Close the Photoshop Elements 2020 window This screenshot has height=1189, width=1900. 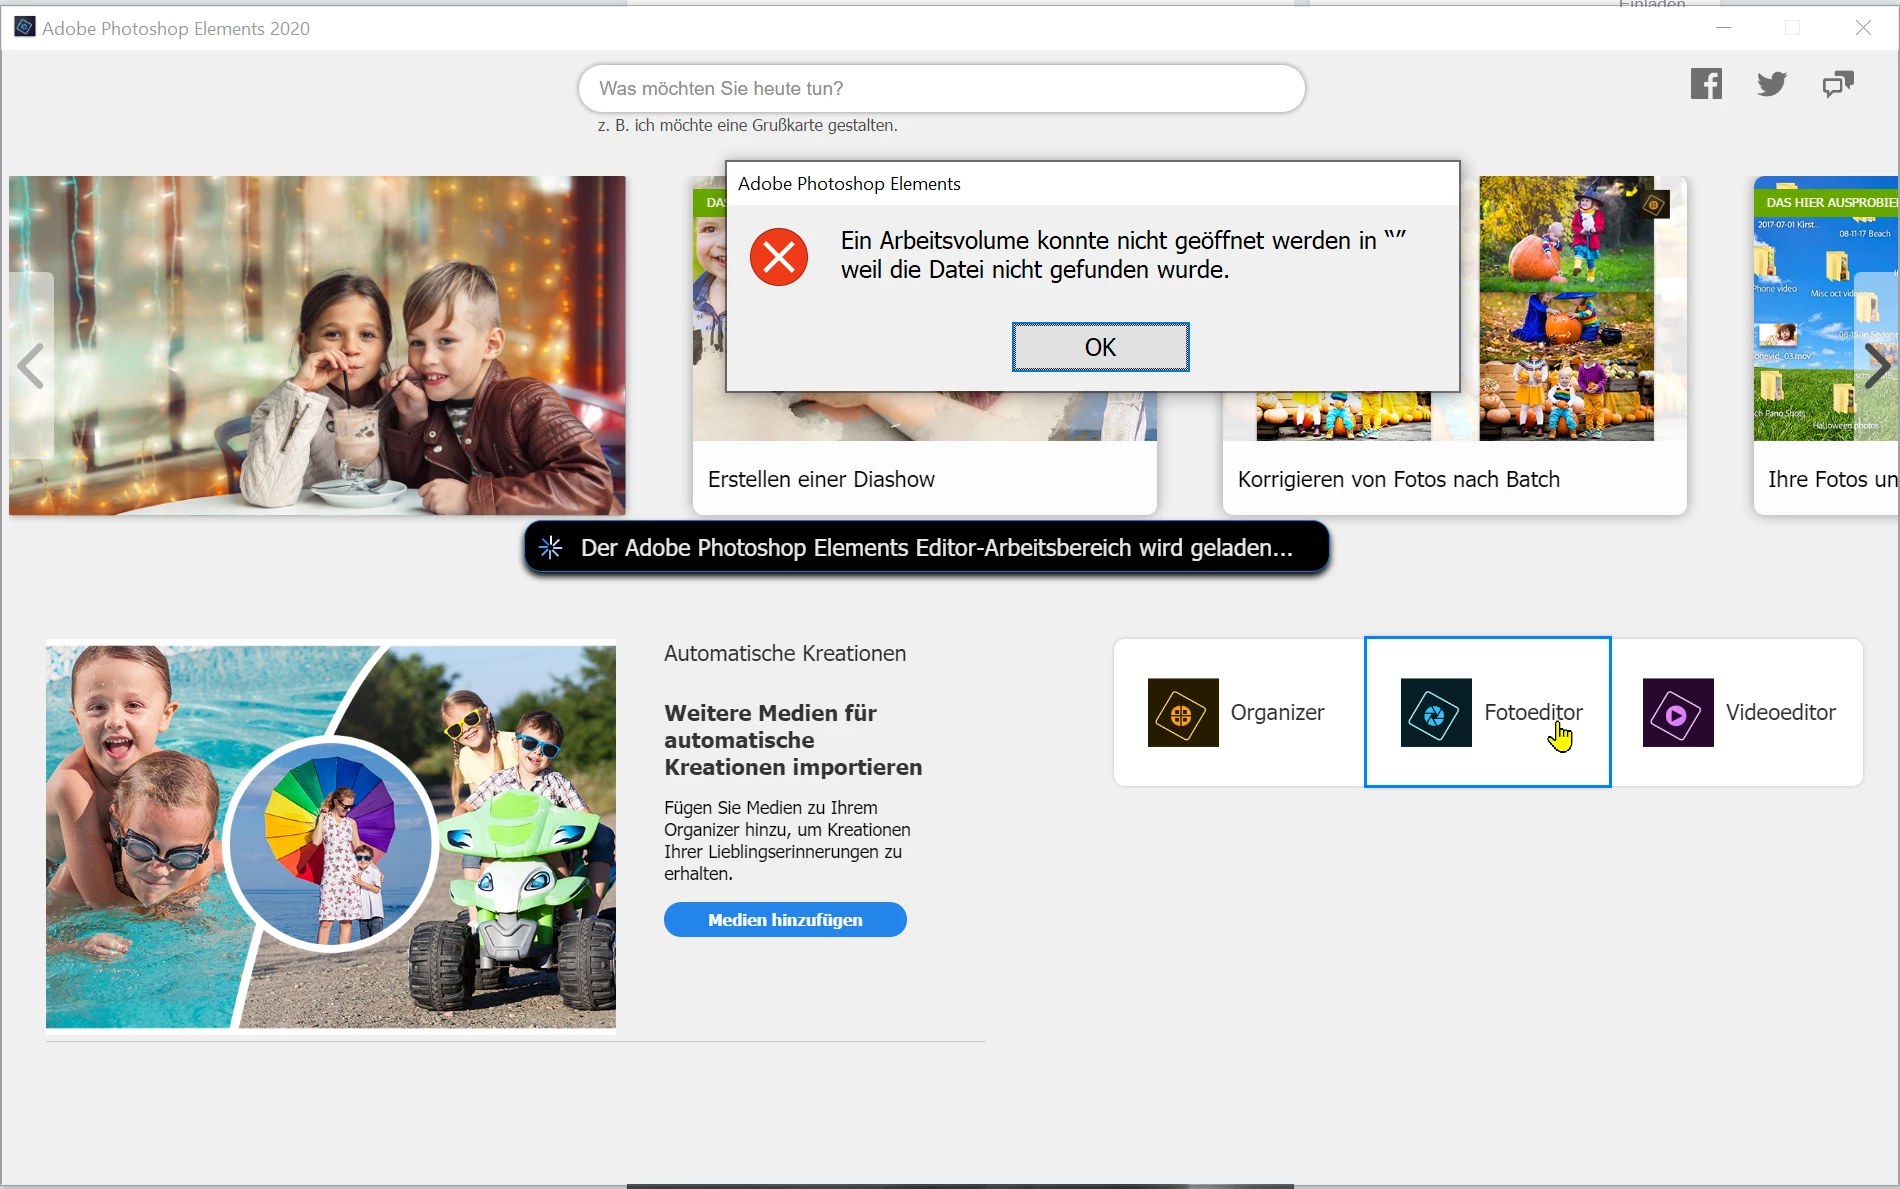point(1863,28)
